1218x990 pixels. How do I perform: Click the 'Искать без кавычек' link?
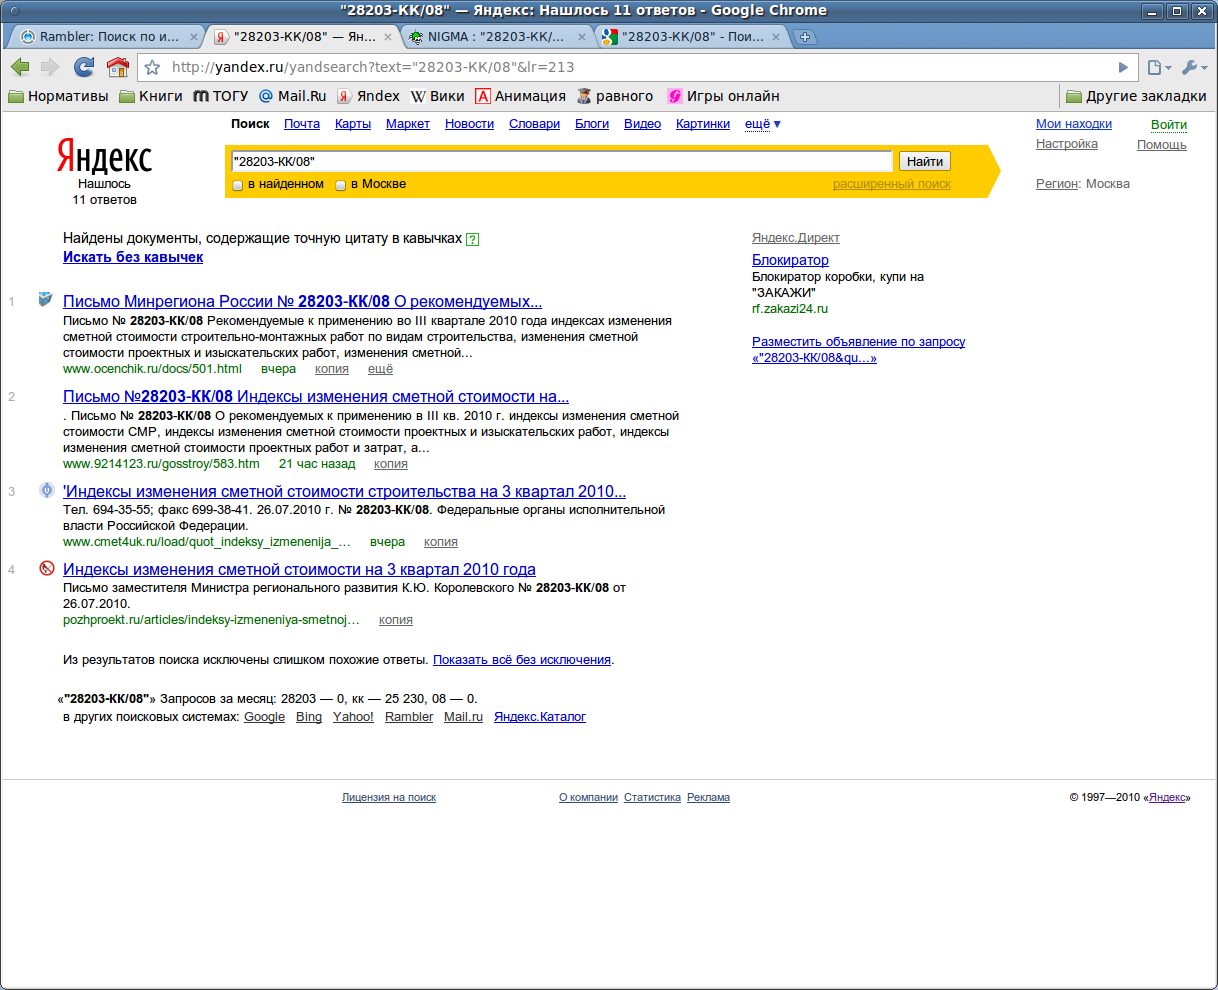point(133,257)
